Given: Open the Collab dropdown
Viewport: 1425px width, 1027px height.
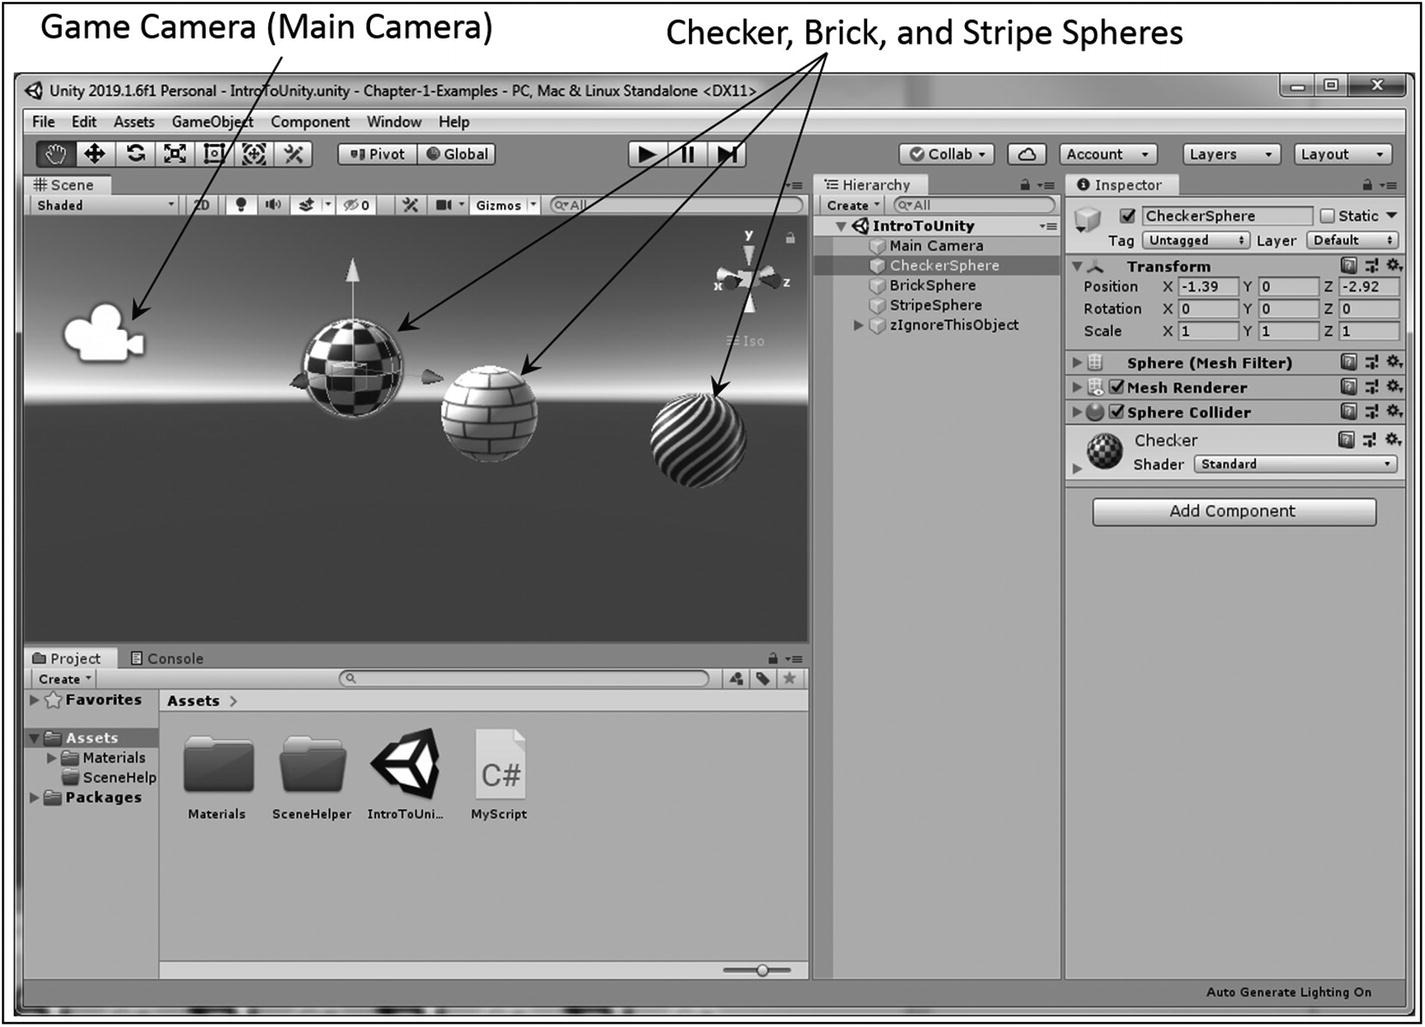Looking at the screenshot, I should point(947,154).
